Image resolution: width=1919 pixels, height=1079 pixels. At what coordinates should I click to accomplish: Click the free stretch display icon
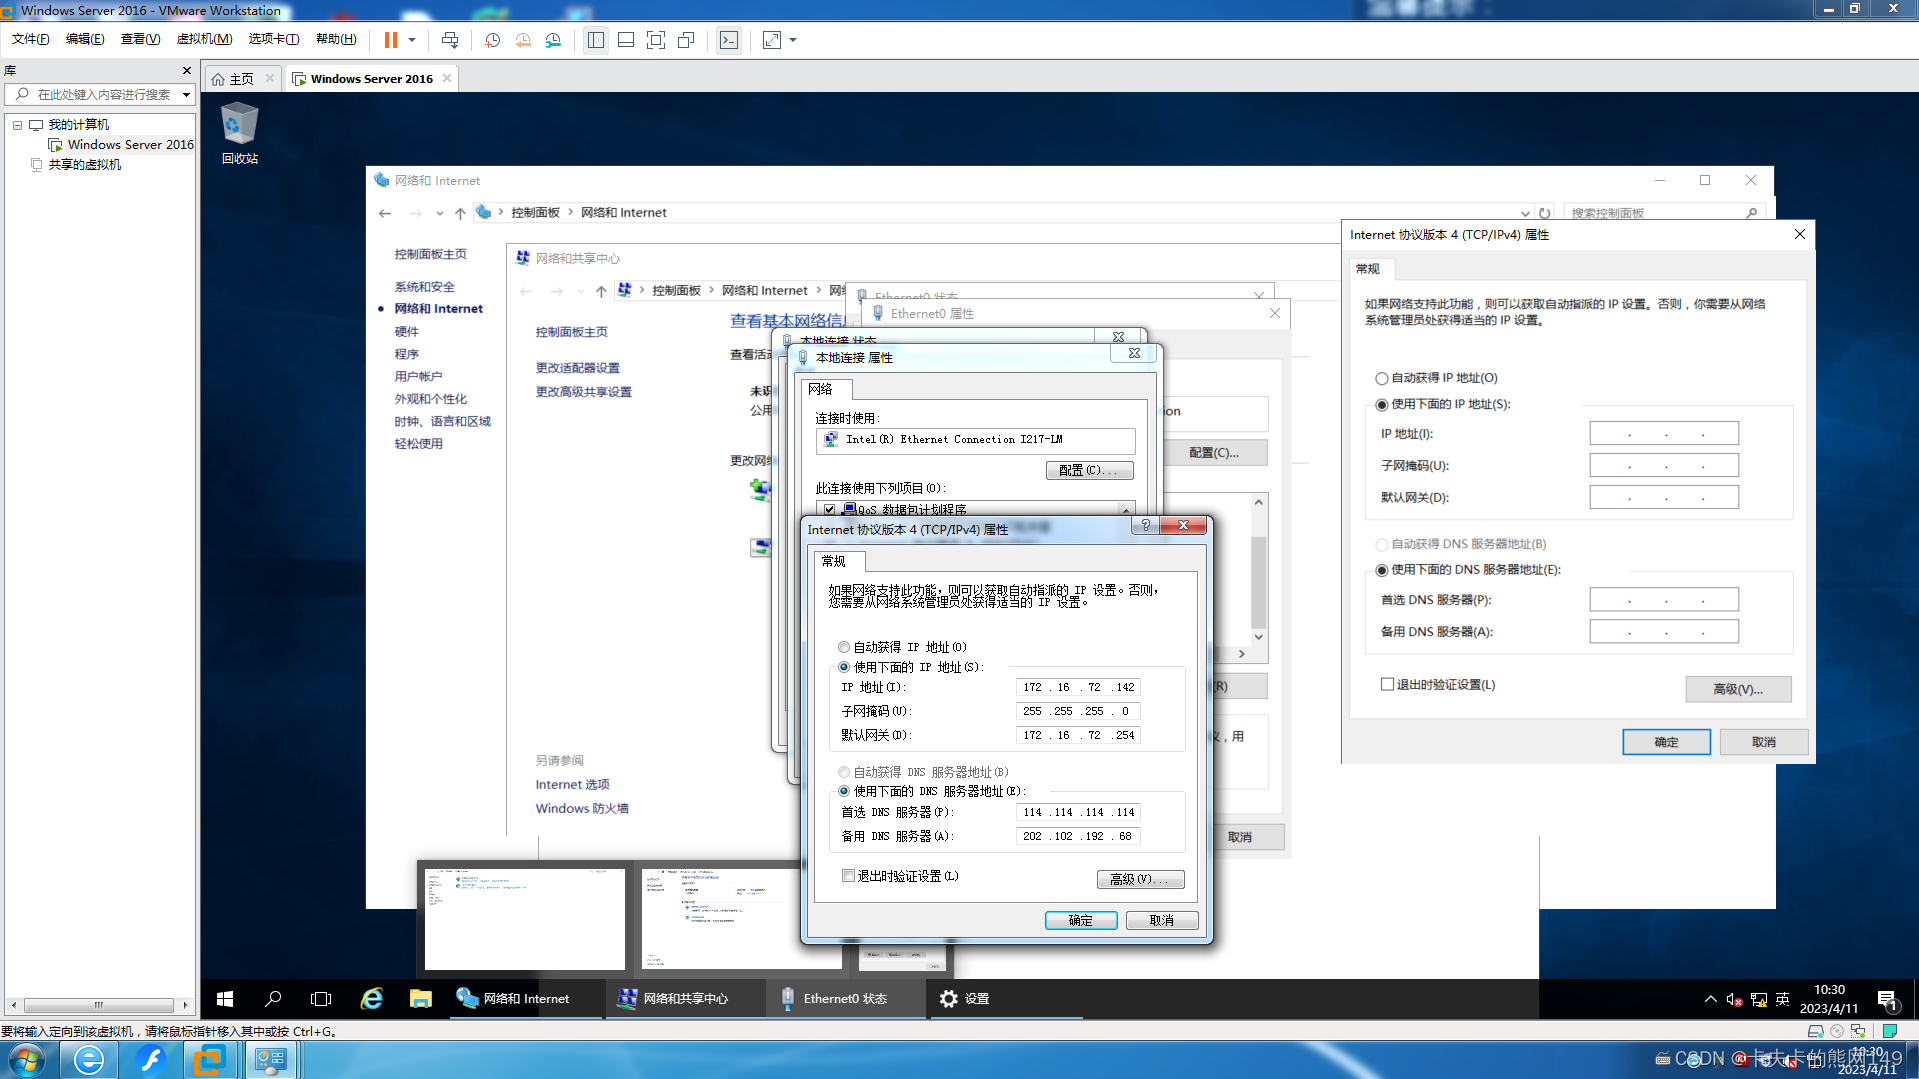point(772,40)
